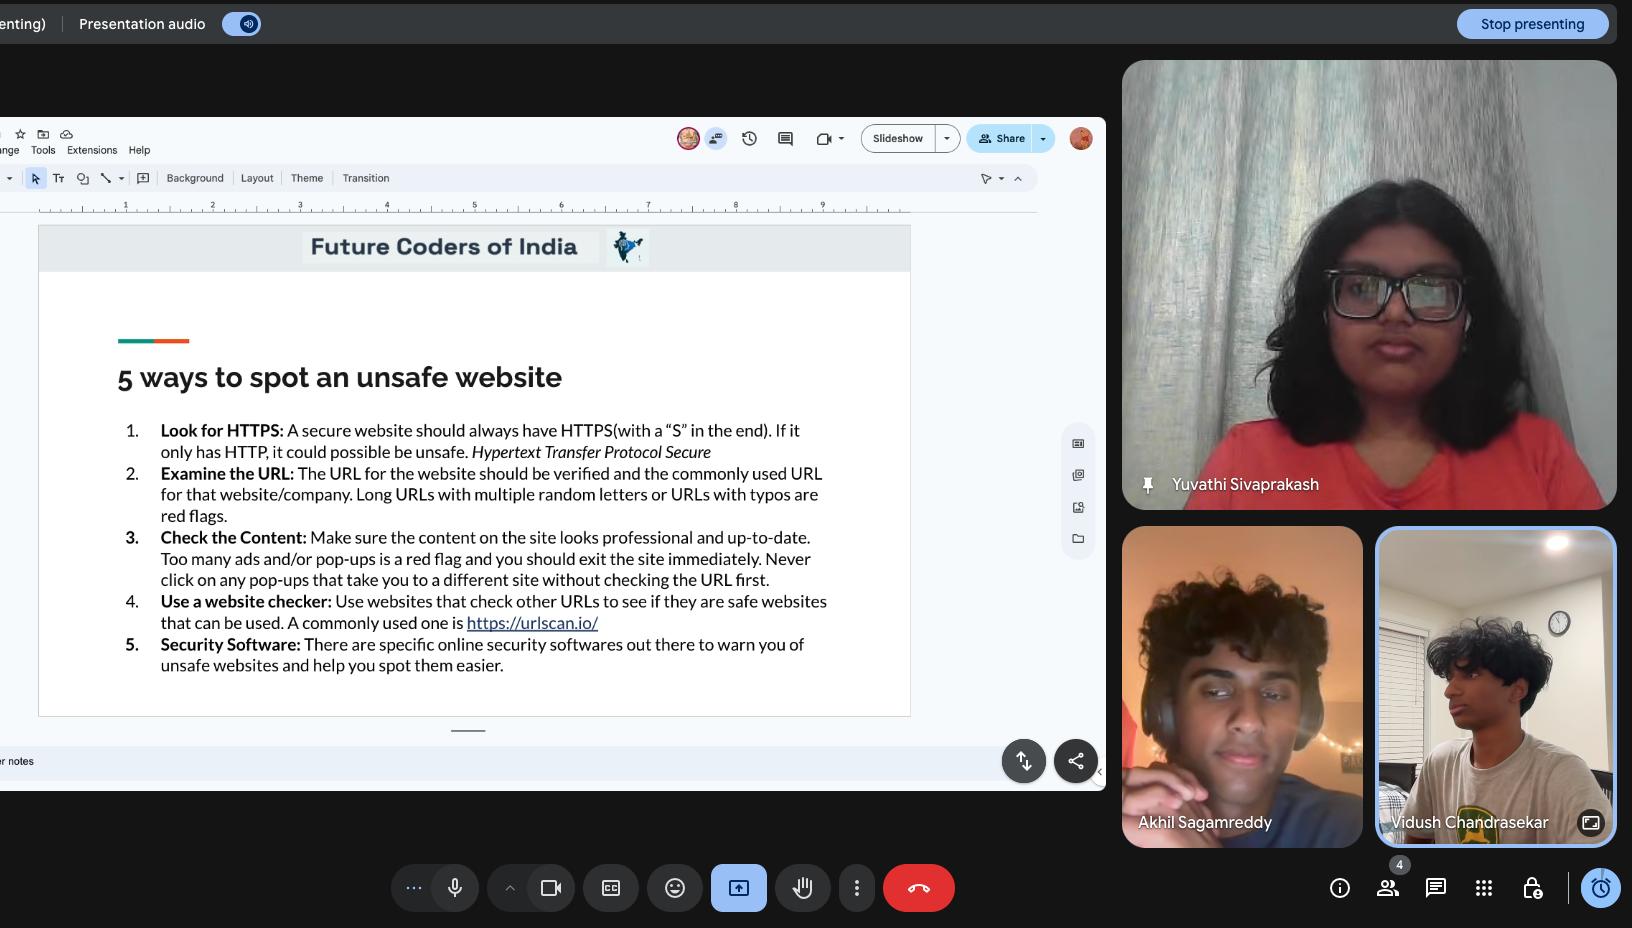Turn on closed captions
Viewport: 1632px width, 928px height.
click(611, 888)
